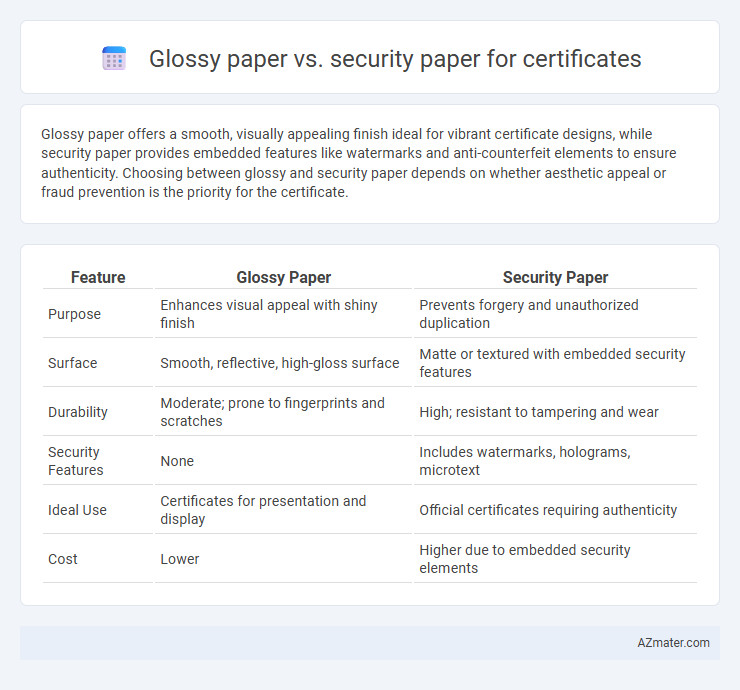Select the 'Glossy Paper' column header
740x690 pixels.
pyautogui.click(x=284, y=278)
